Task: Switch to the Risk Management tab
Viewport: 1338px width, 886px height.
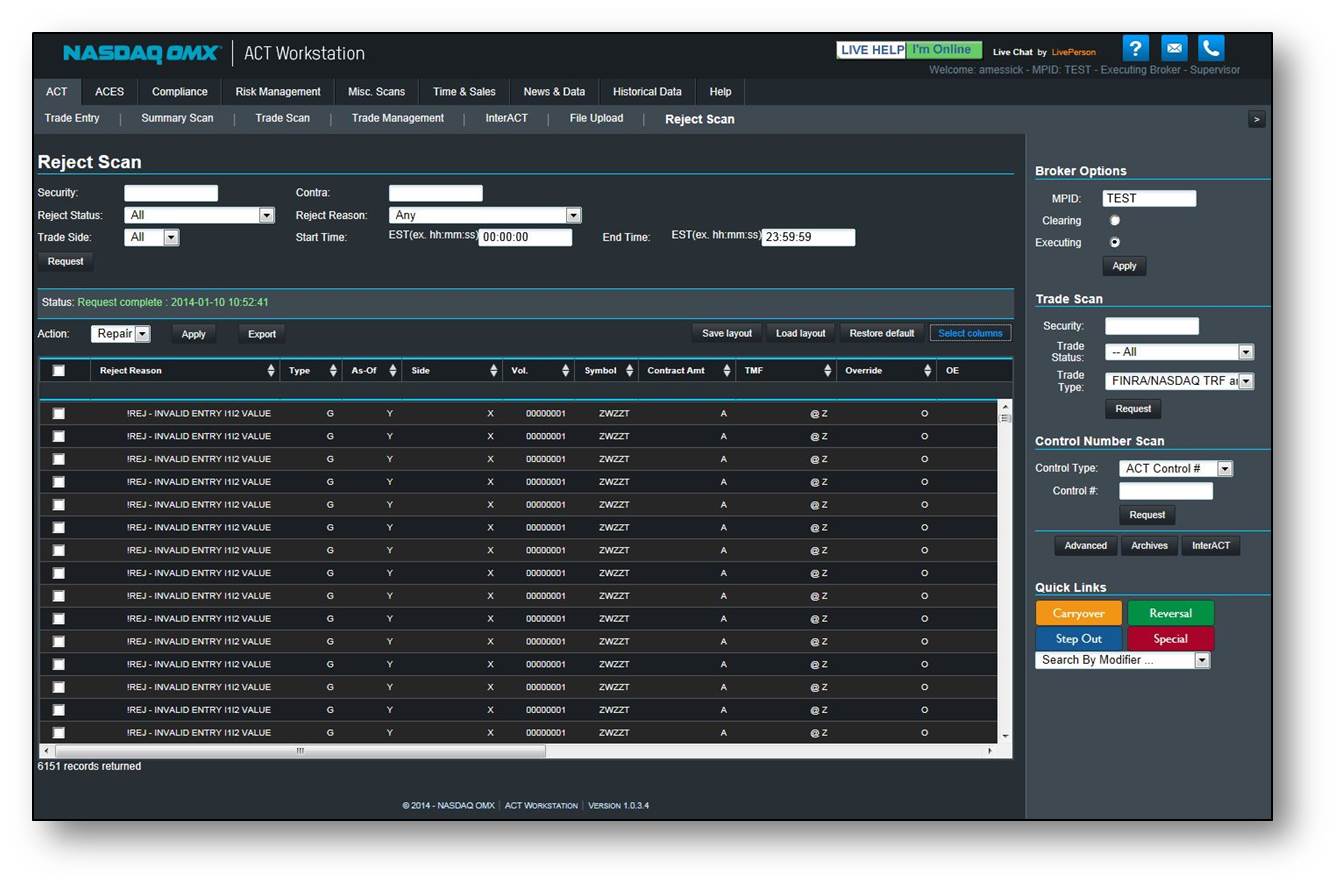Action: 278,92
